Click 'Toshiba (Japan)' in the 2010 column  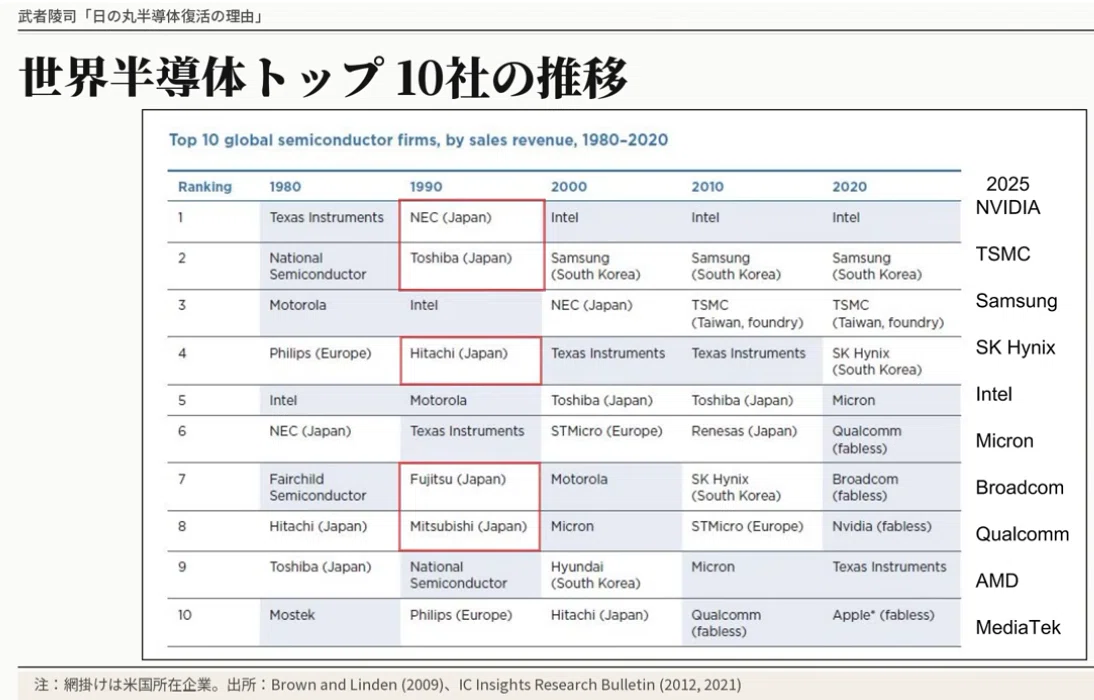click(x=742, y=401)
